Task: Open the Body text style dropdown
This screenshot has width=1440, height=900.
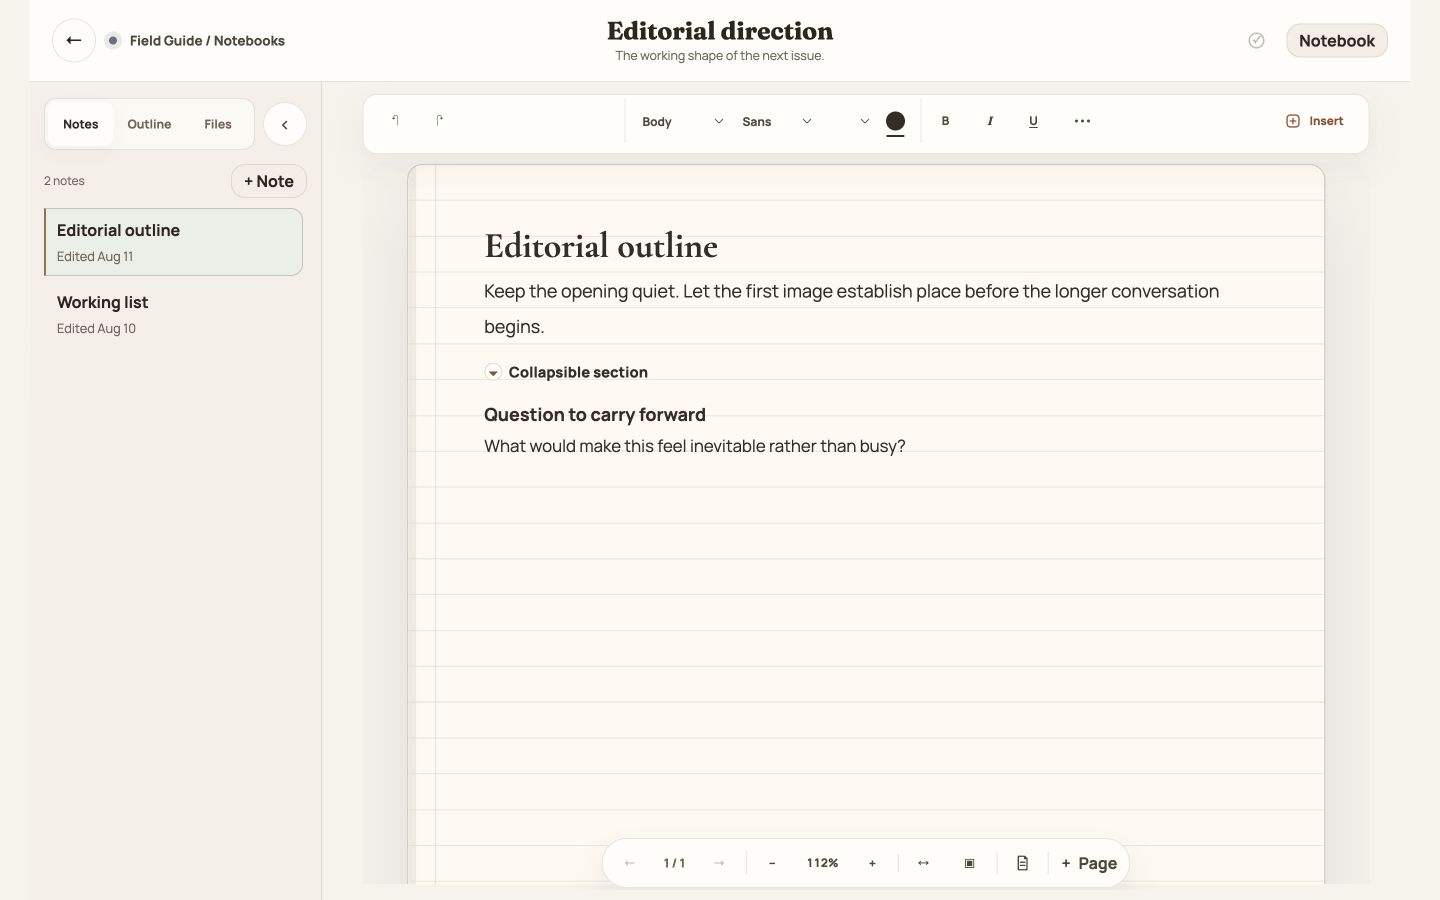Action: 682,122
